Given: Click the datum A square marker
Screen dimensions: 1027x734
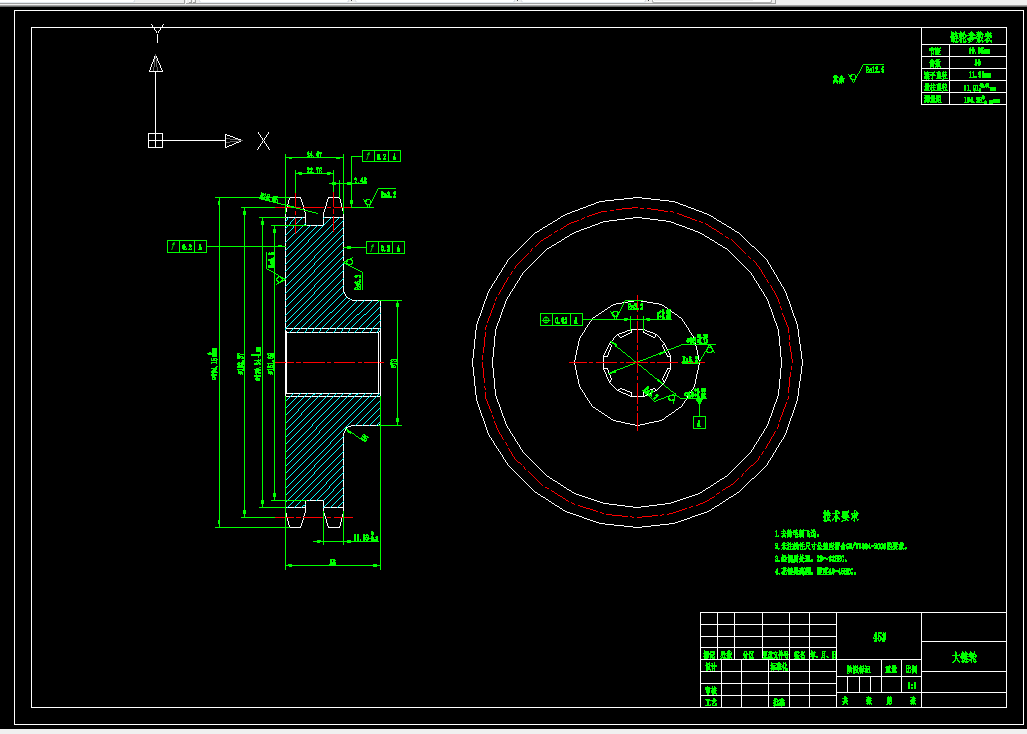Looking at the screenshot, I should pos(699,423).
